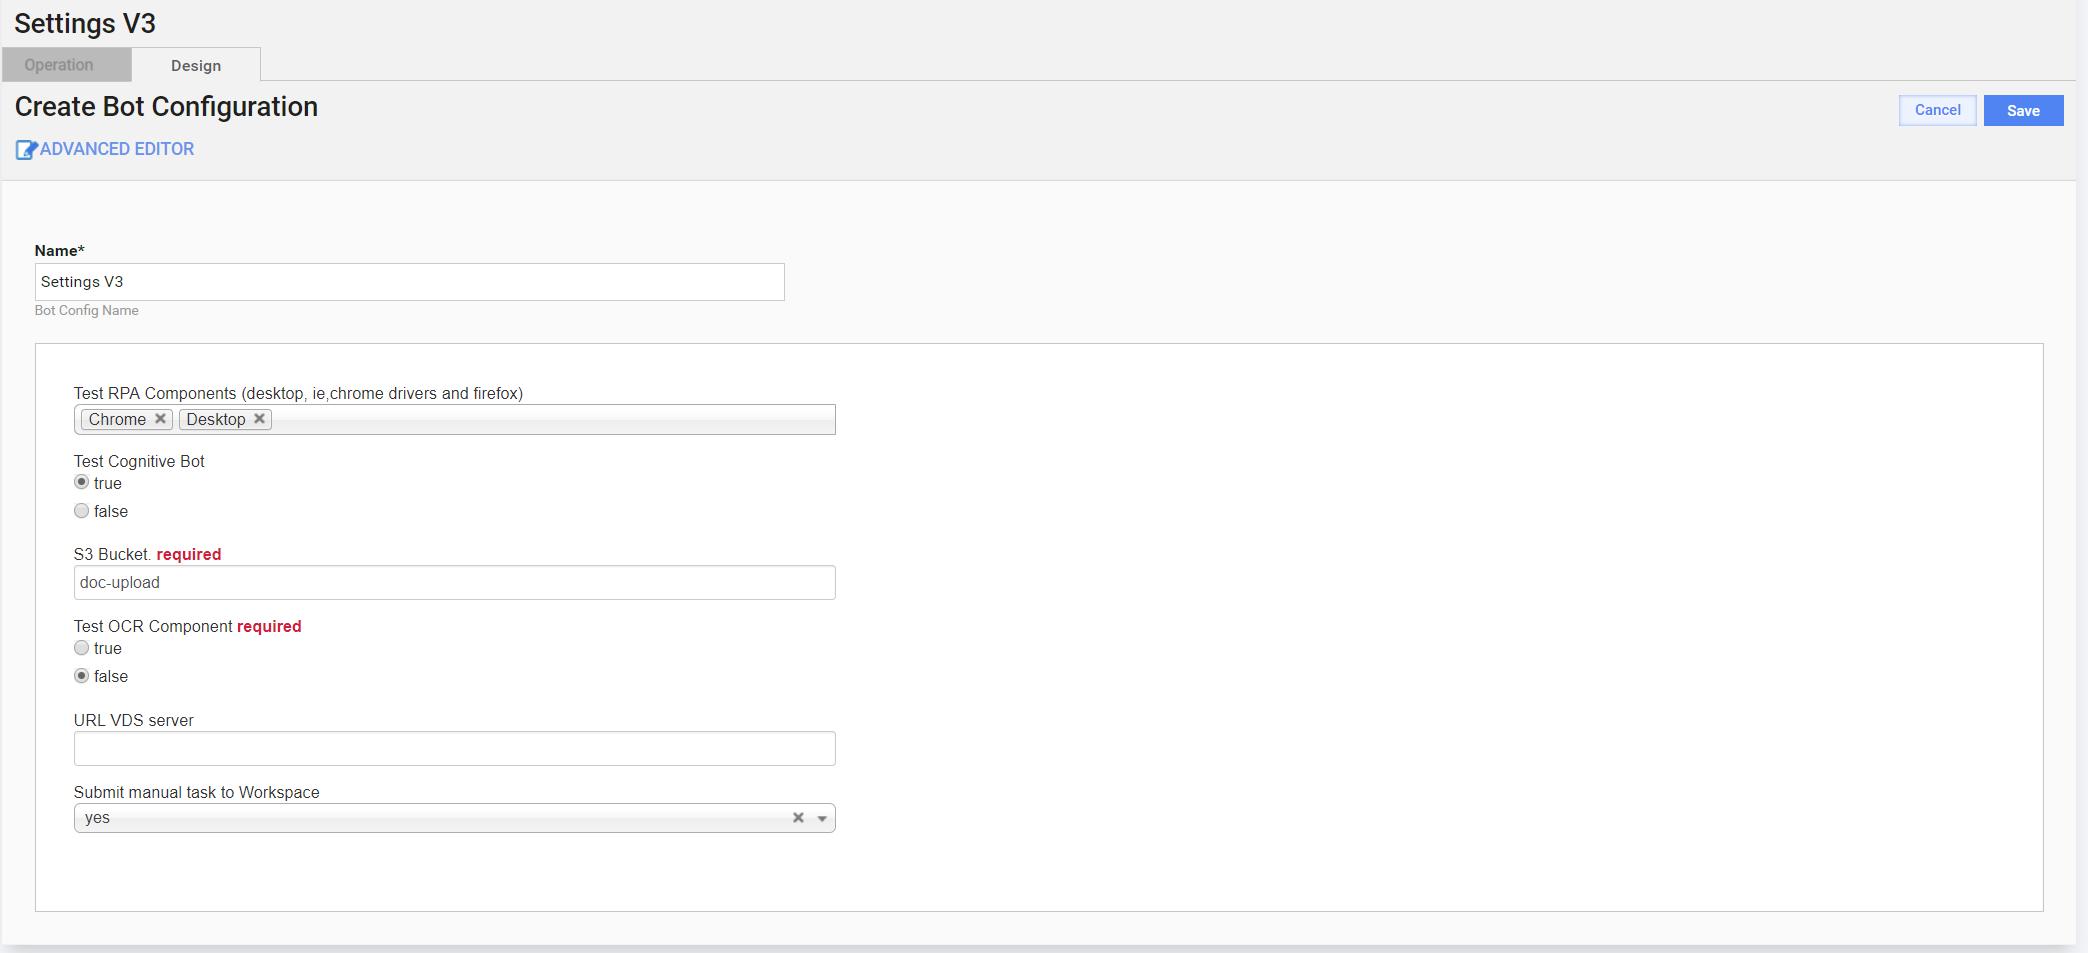Select true for Test OCR Component
Viewport: 2088px width, 953px height.
tap(82, 648)
